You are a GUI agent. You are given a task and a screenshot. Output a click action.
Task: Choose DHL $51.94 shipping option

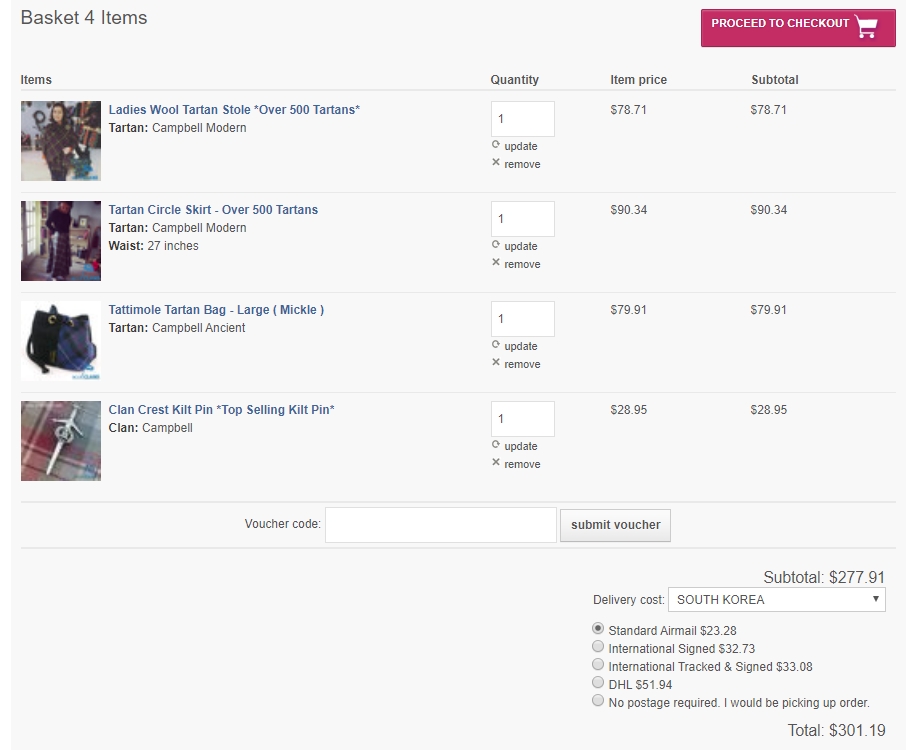(x=598, y=683)
